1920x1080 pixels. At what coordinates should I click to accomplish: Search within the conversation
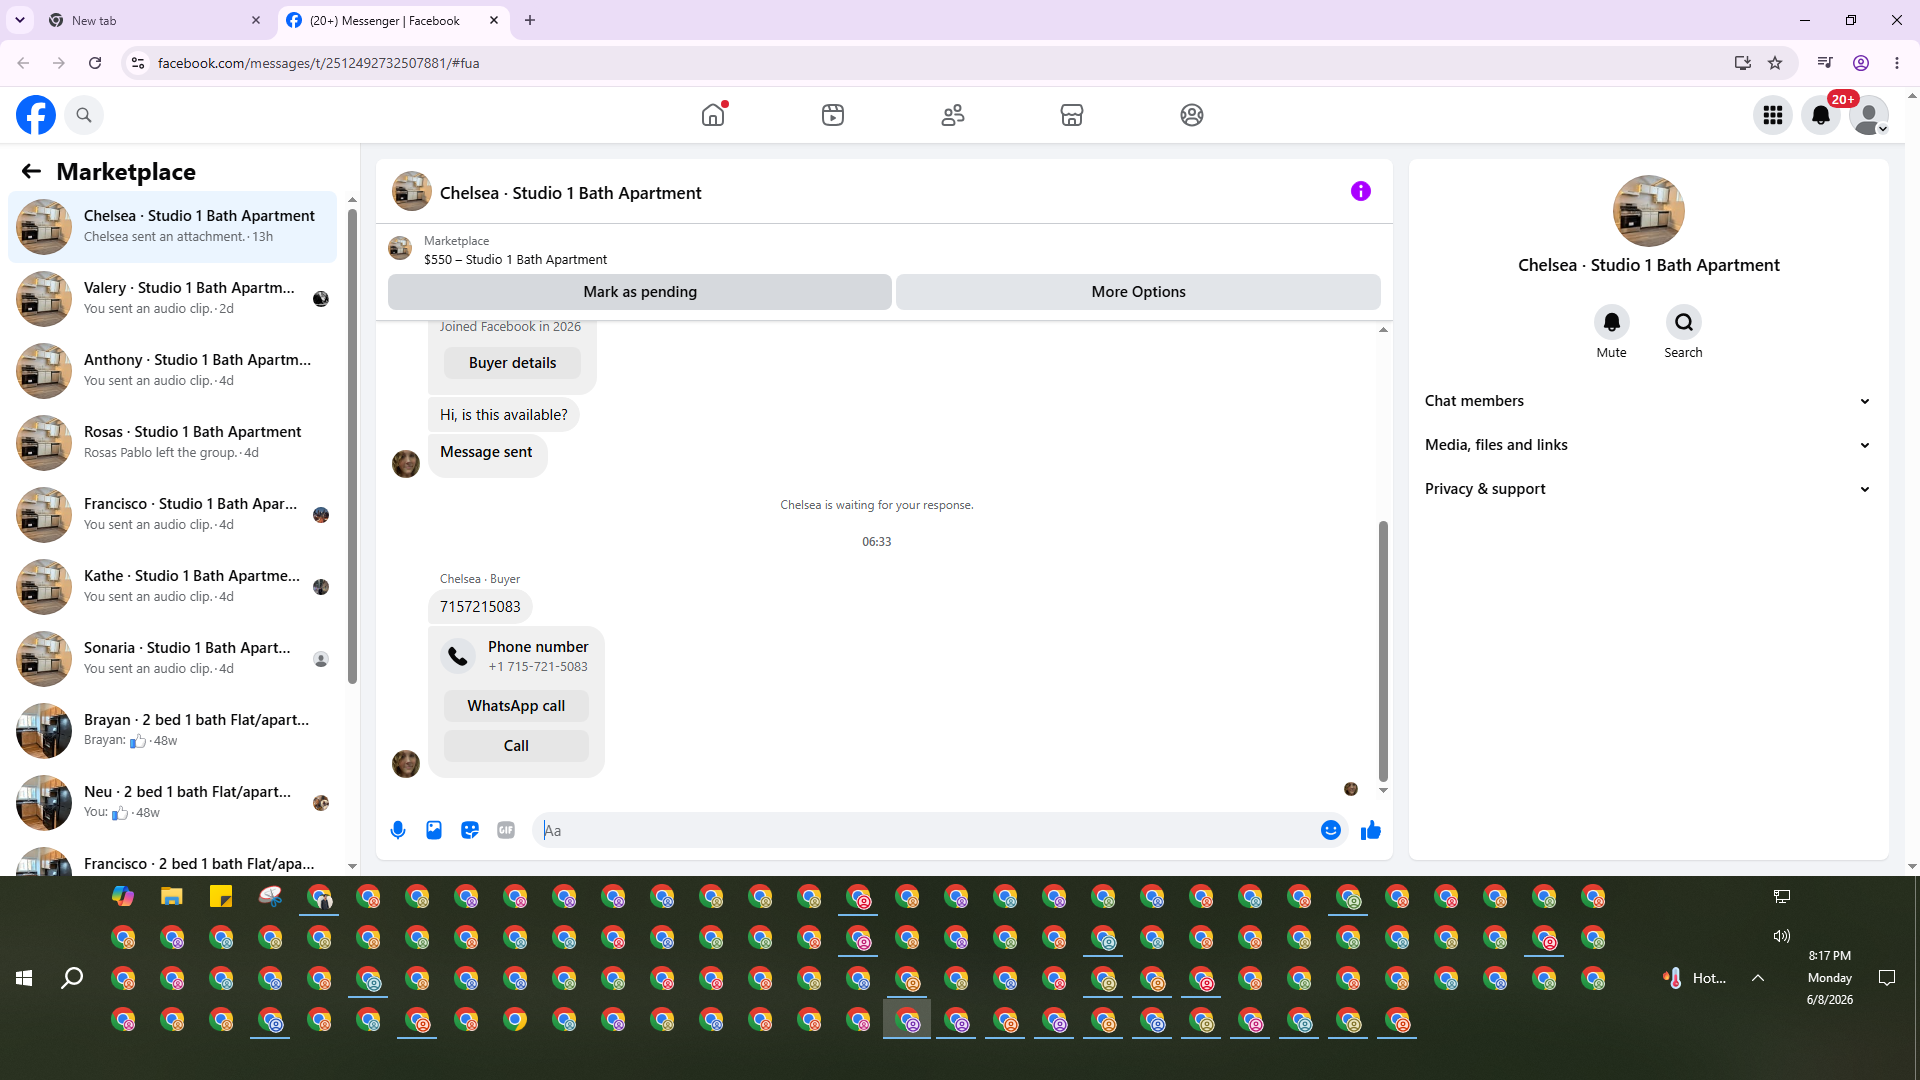[1684, 322]
